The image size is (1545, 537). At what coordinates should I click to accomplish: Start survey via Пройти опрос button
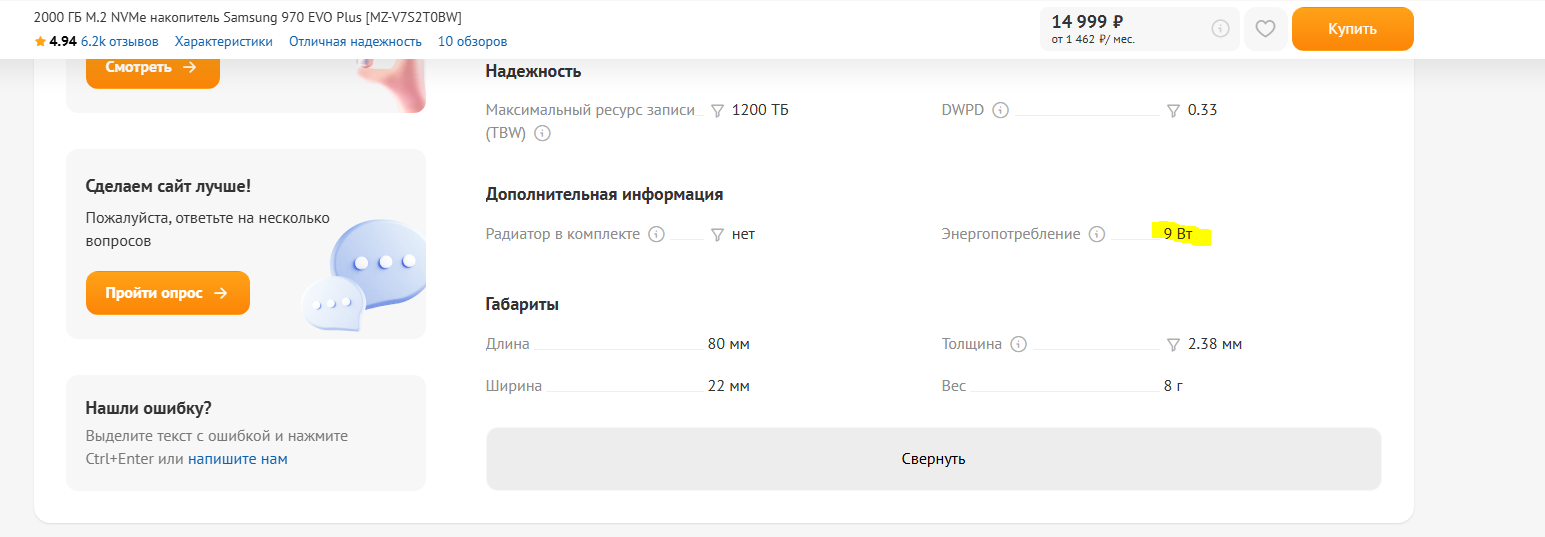coord(168,293)
